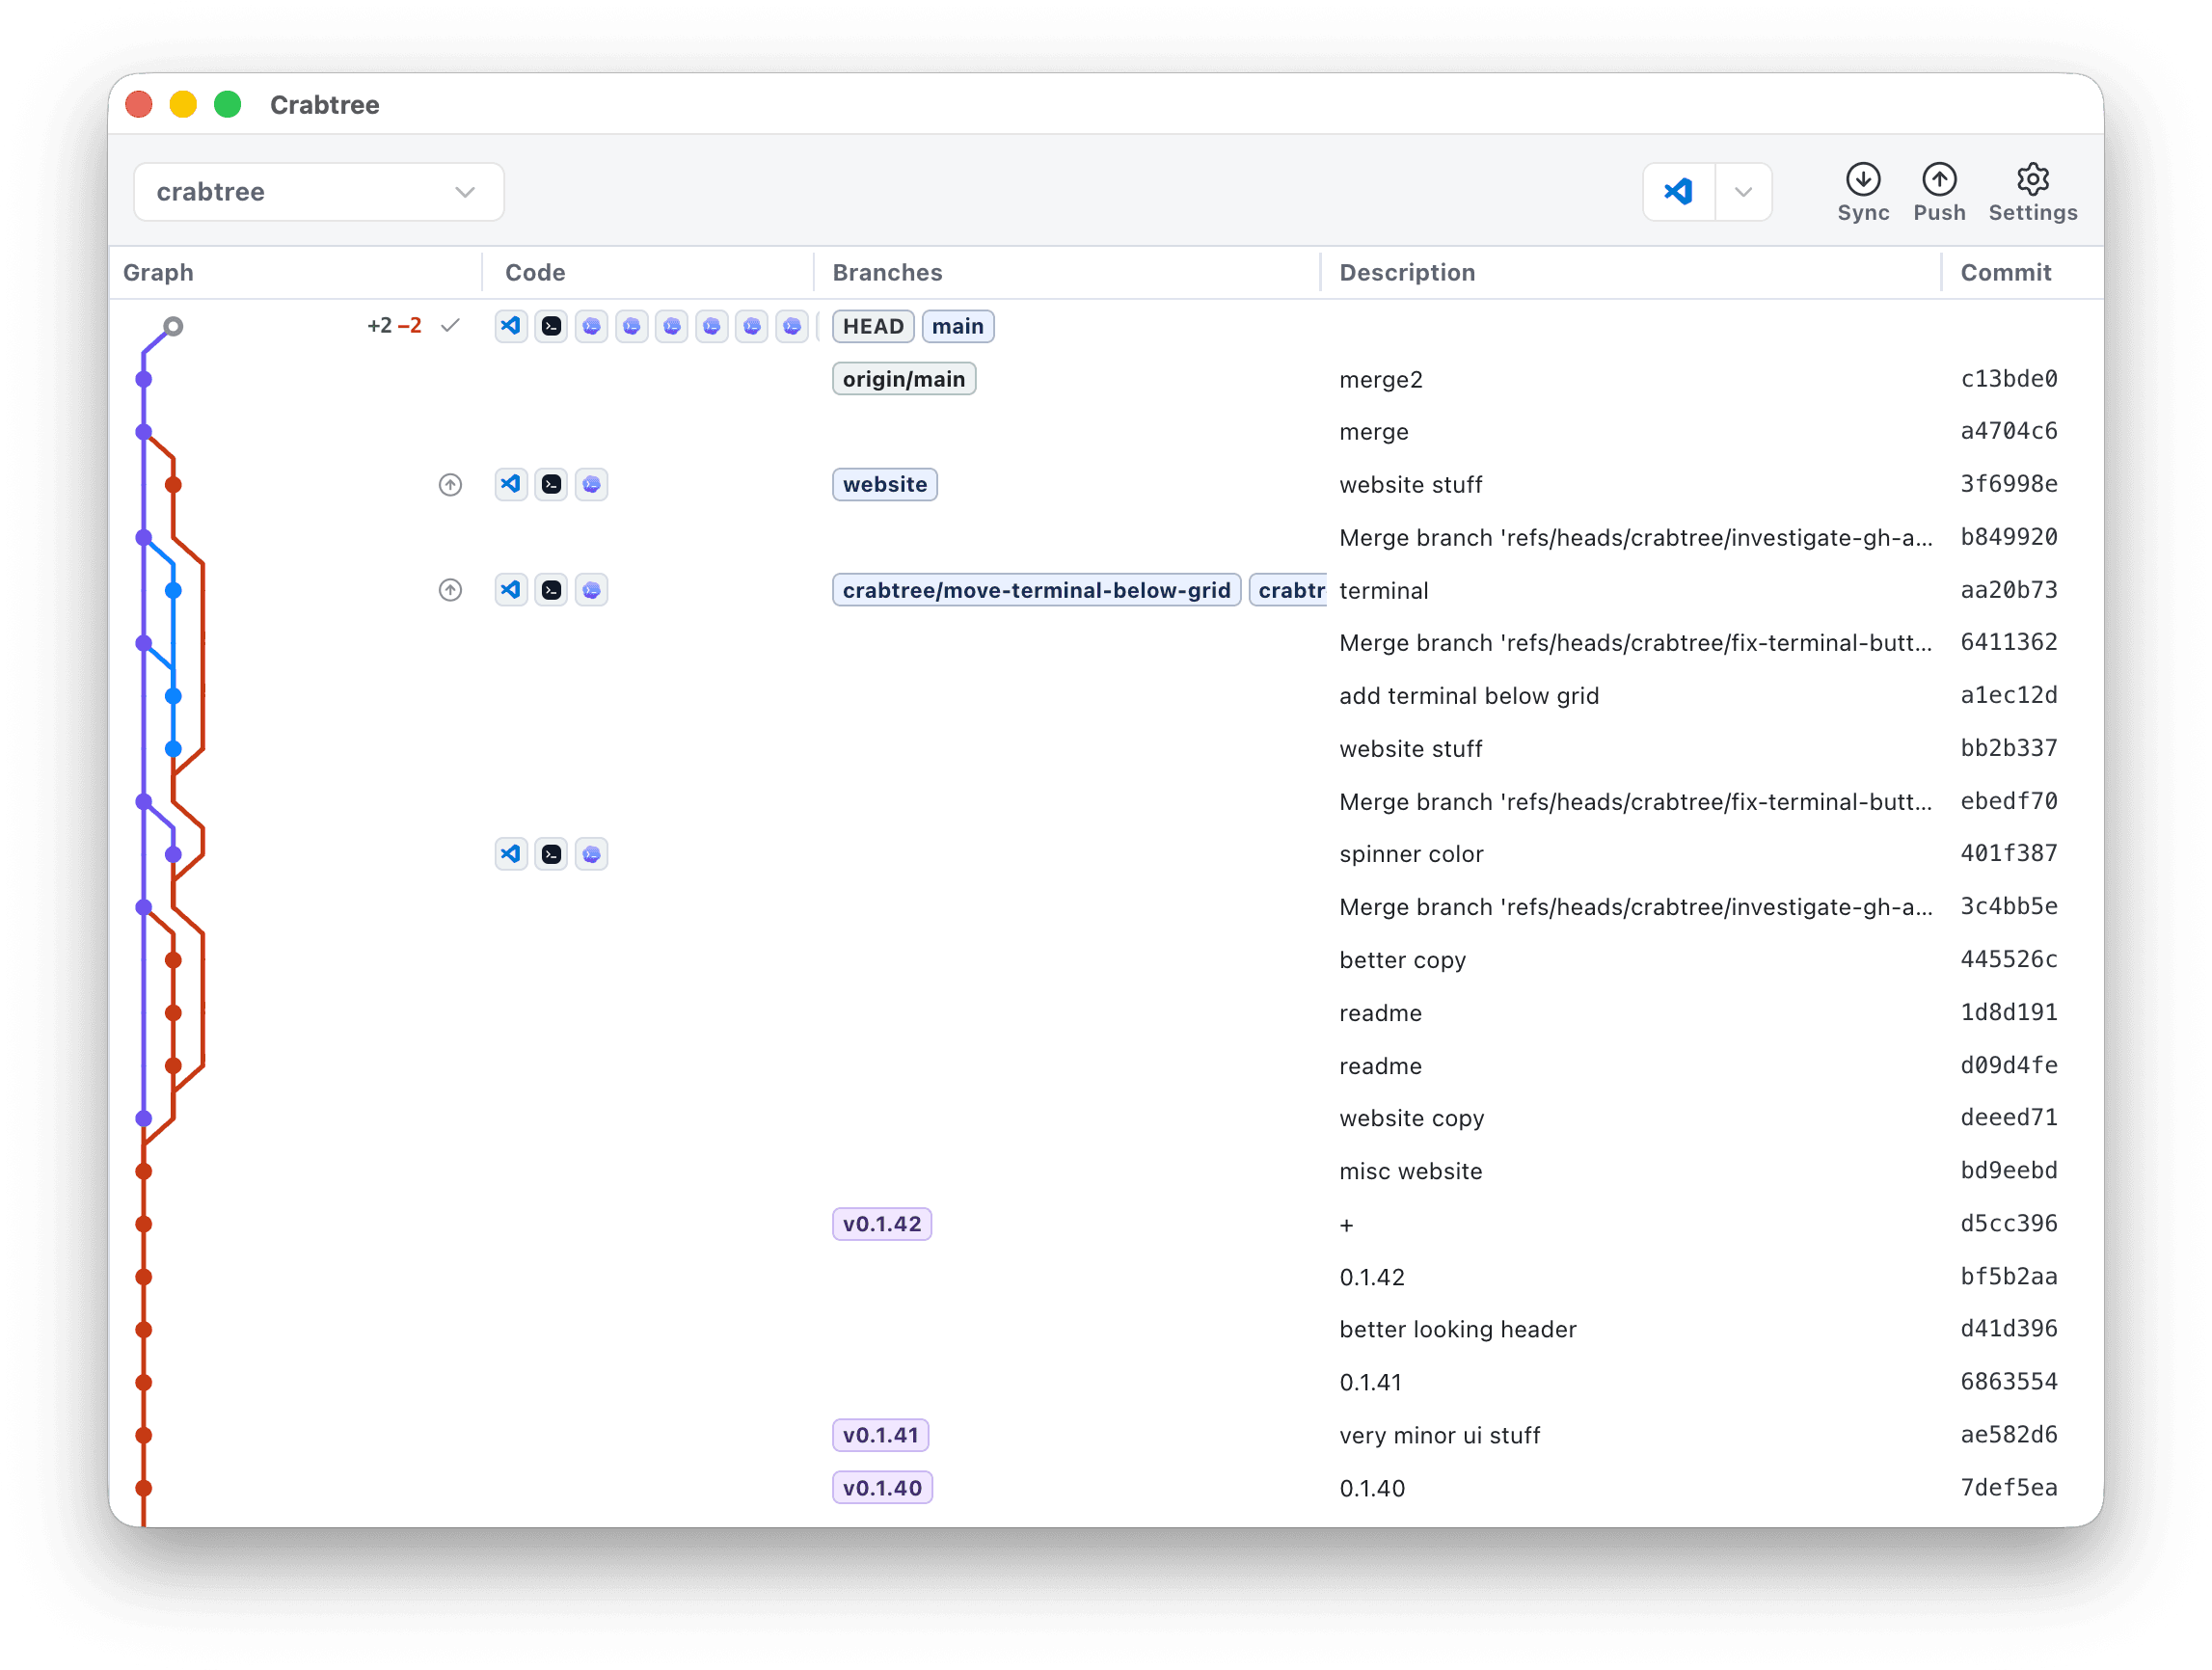Click the Push button in toolbar
Screen dimensions: 2212x1670
point(1939,193)
